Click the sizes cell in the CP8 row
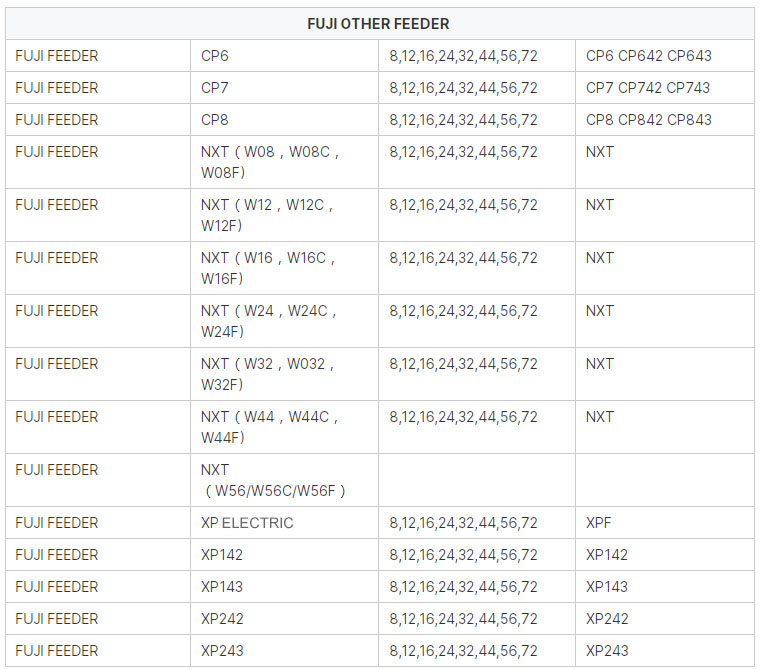This screenshot has width=760, height=670. (x=477, y=120)
